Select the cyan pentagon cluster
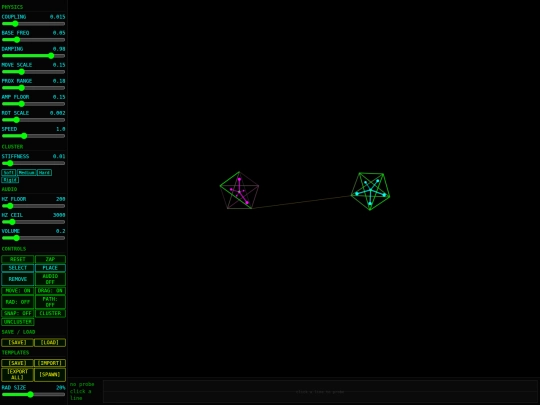 (371, 191)
